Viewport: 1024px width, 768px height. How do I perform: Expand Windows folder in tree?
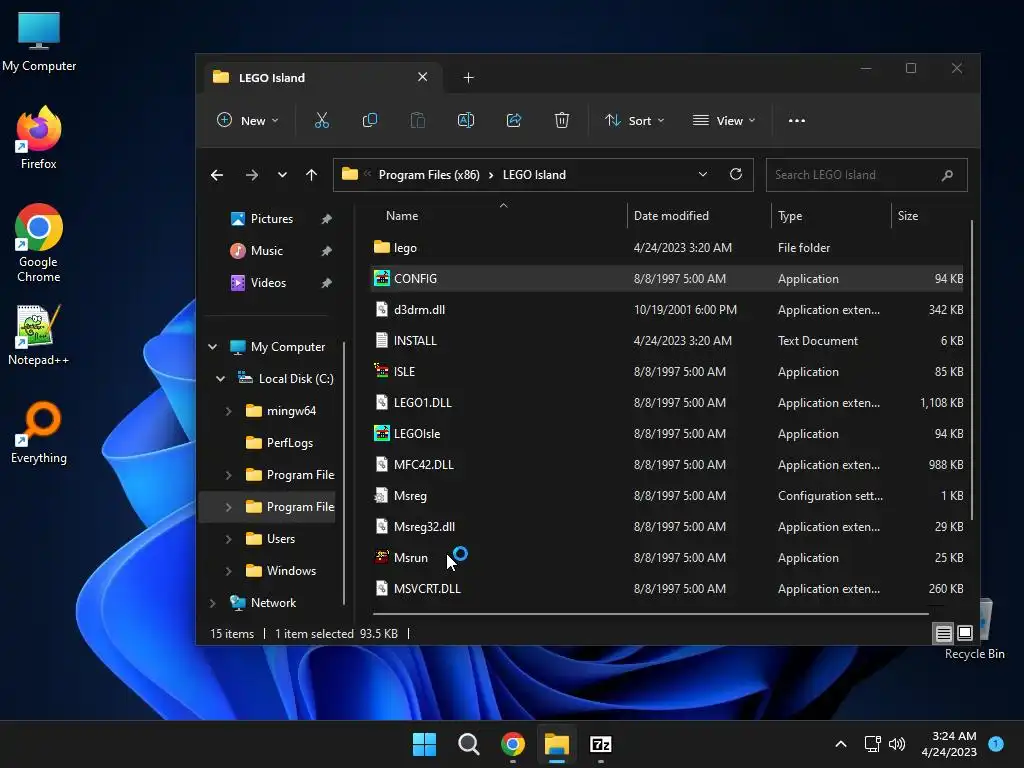pyautogui.click(x=229, y=571)
